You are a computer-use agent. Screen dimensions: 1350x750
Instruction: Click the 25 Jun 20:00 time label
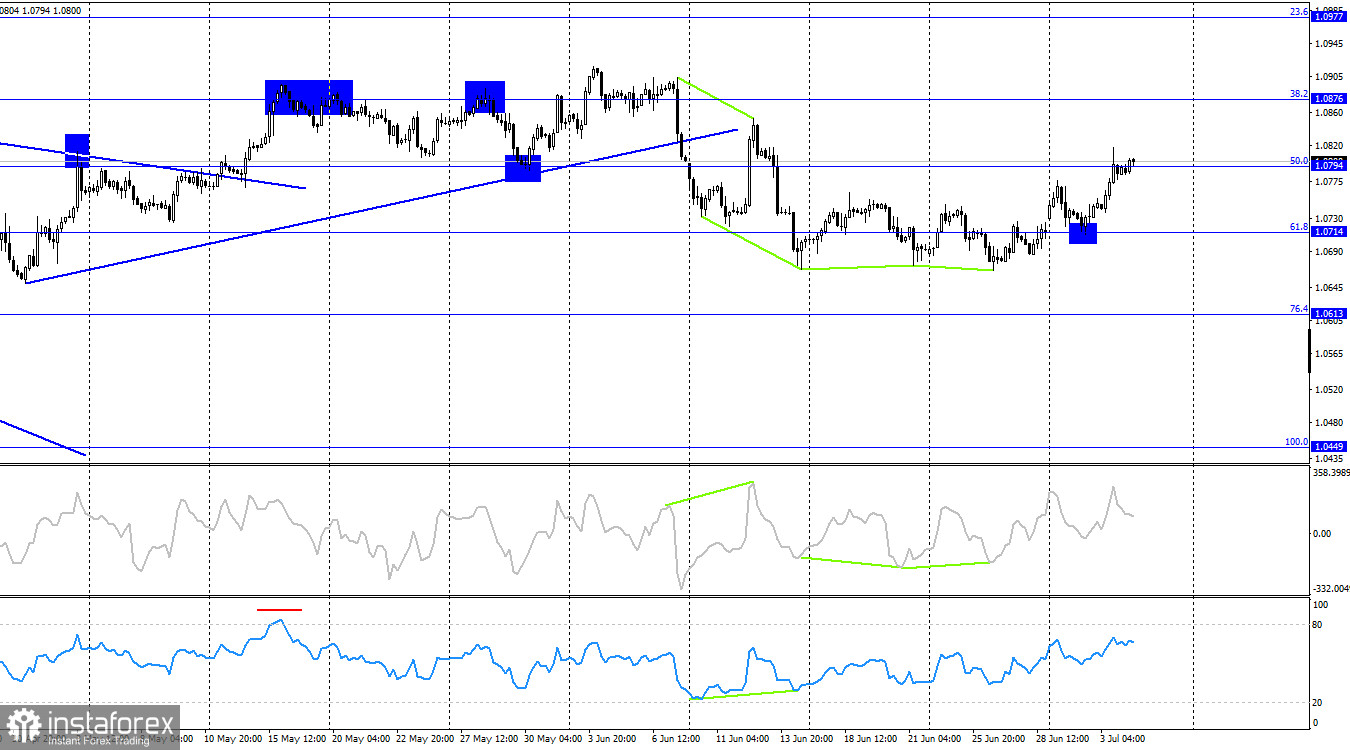click(999, 739)
